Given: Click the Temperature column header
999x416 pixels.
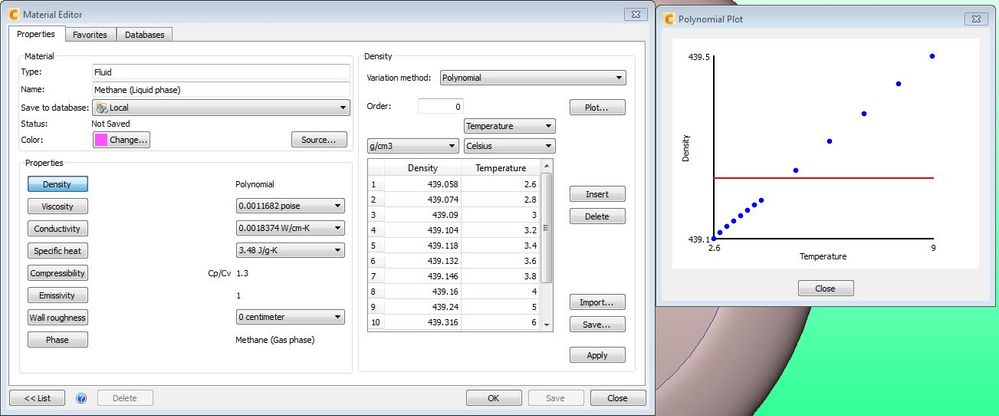Looking at the screenshot, I should (x=501, y=168).
